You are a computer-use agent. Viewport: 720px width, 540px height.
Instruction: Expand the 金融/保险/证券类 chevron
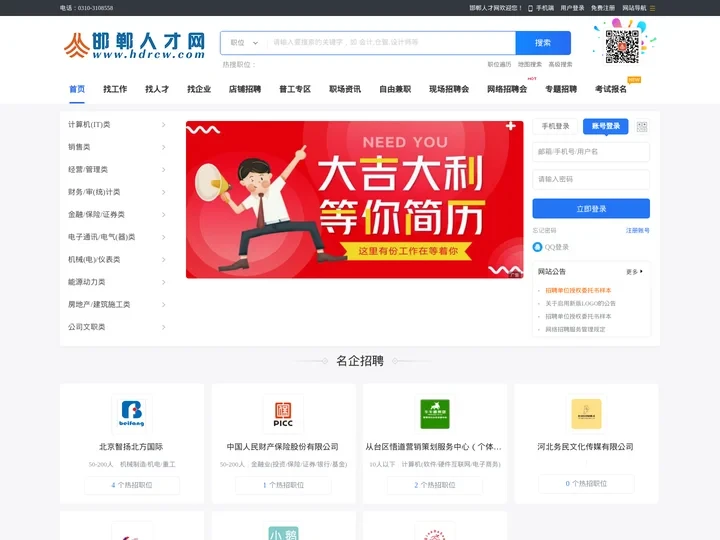click(163, 215)
